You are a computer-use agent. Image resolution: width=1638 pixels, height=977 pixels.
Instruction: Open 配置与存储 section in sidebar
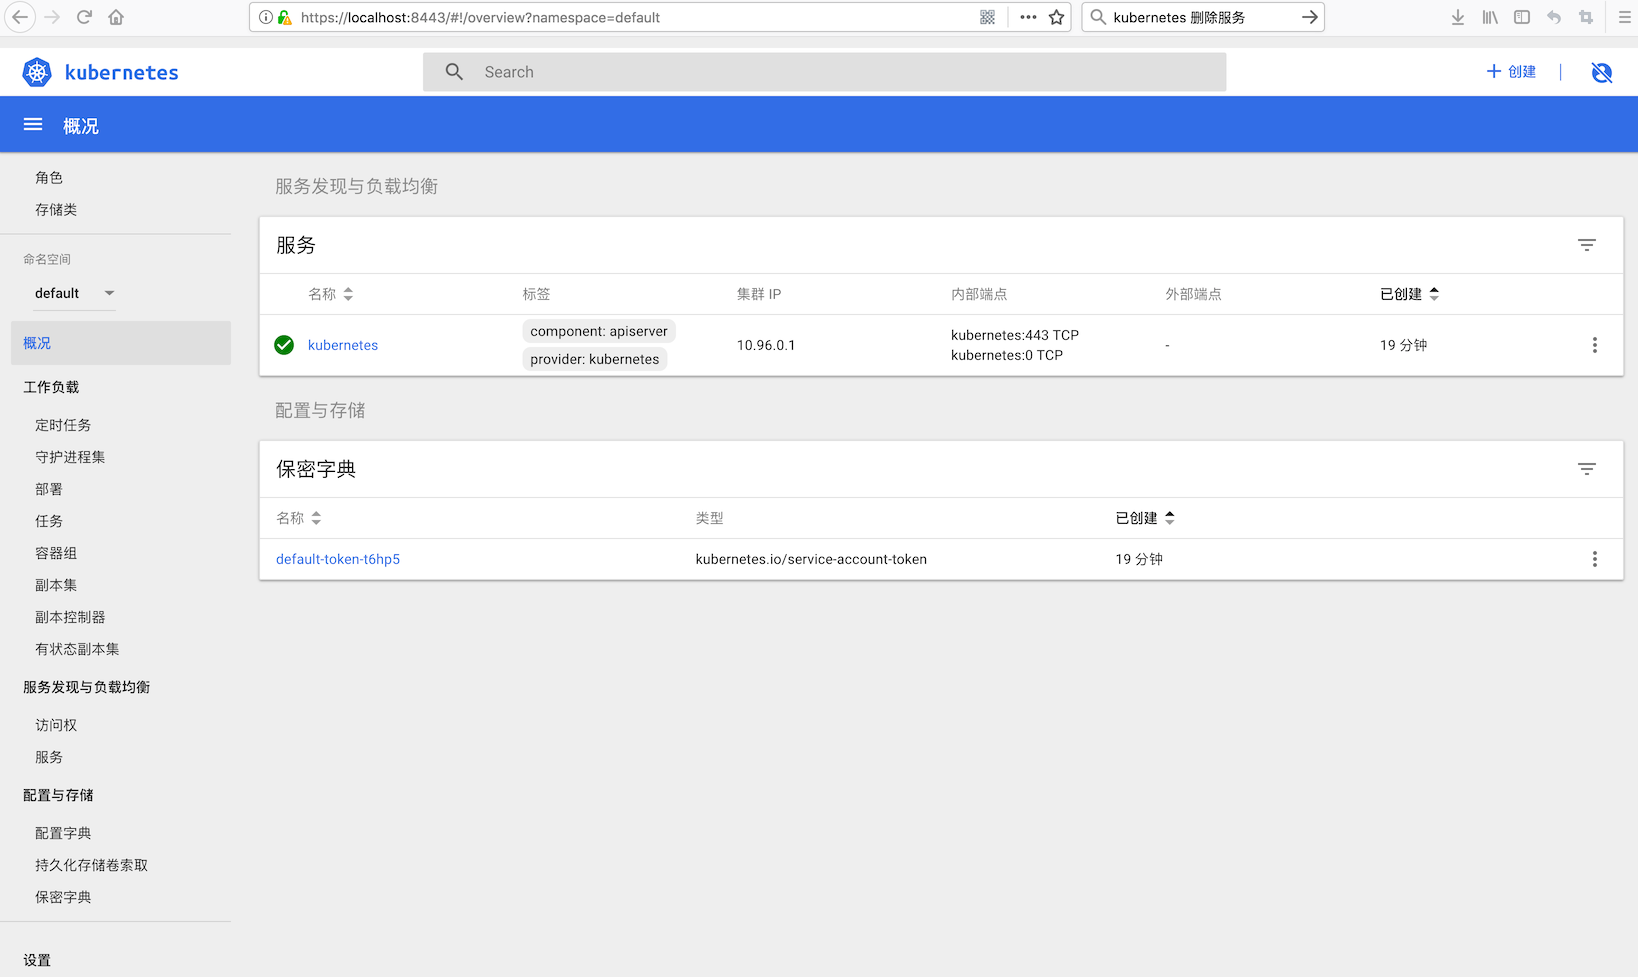coord(58,795)
